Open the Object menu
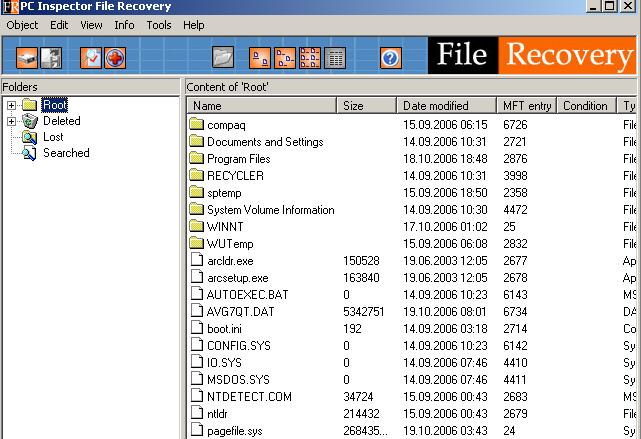Viewport: 641px width, 439px height. 22,25
